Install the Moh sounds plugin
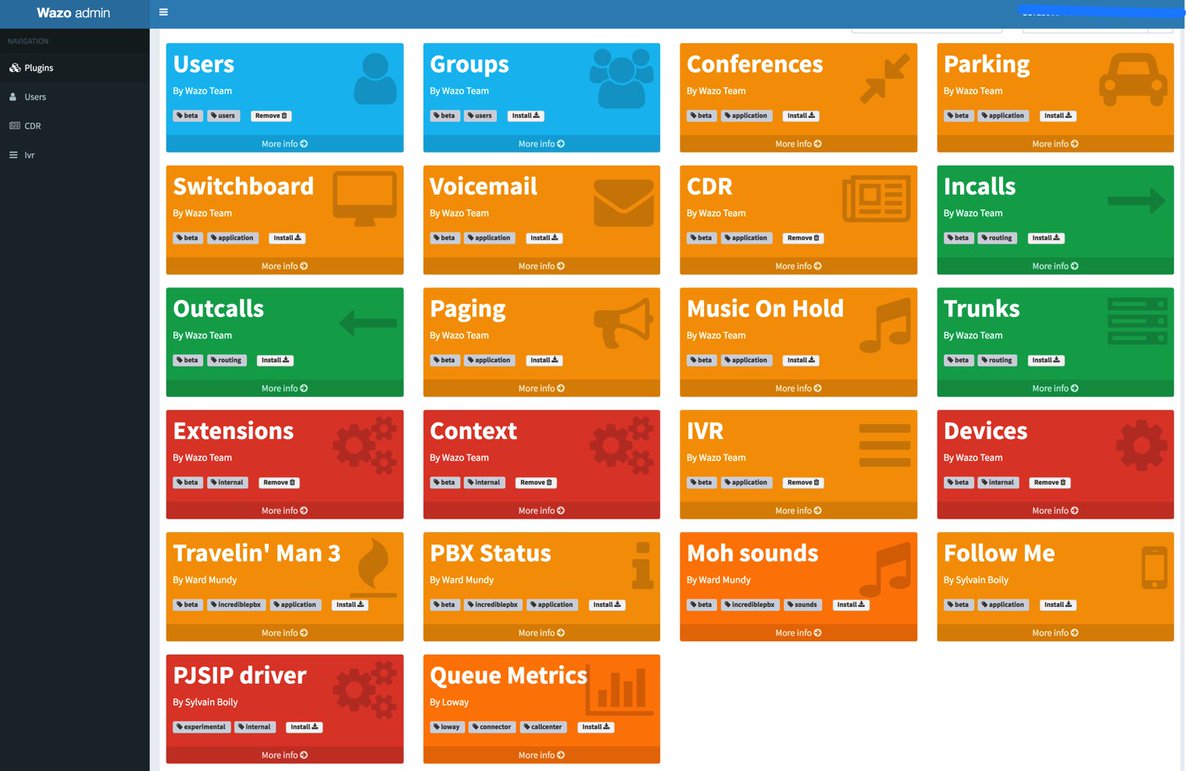The image size is (1200, 771). (850, 605)
